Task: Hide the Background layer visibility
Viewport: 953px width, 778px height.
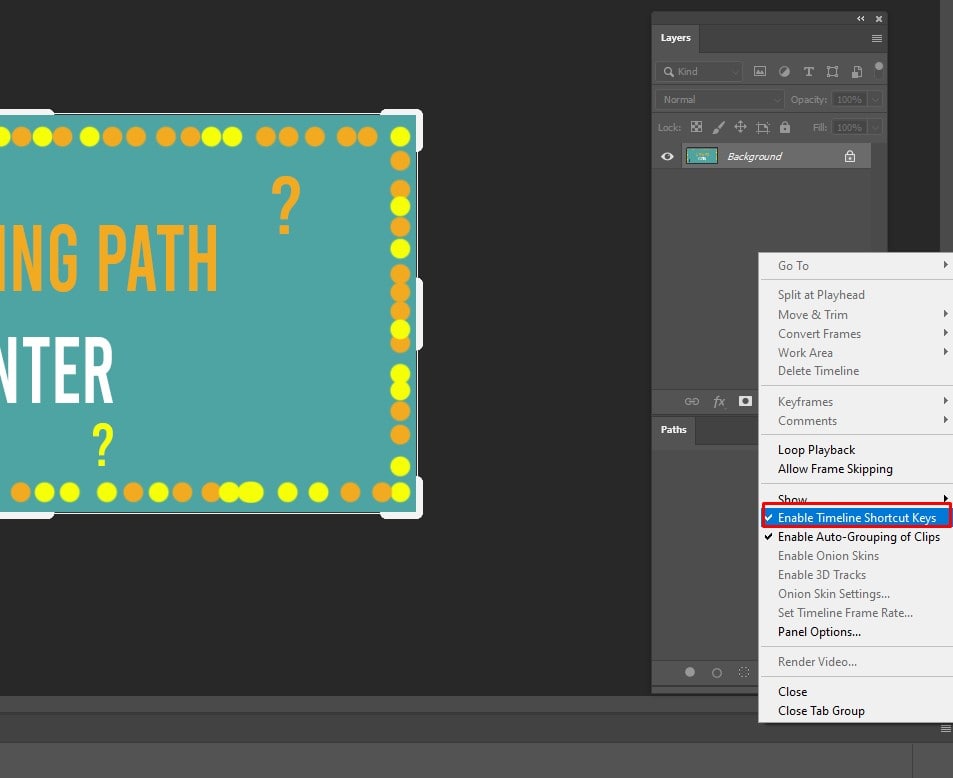Action: (x=666, y=156)
